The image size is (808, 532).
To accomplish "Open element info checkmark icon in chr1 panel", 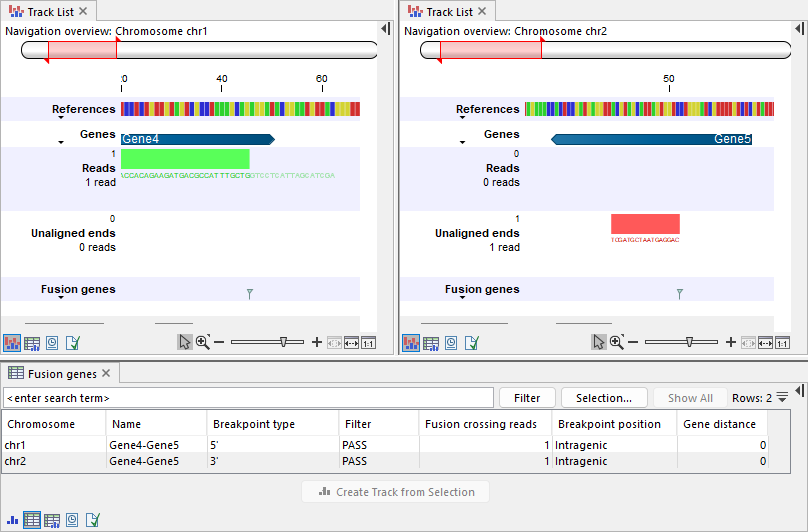I will [73, 343].
